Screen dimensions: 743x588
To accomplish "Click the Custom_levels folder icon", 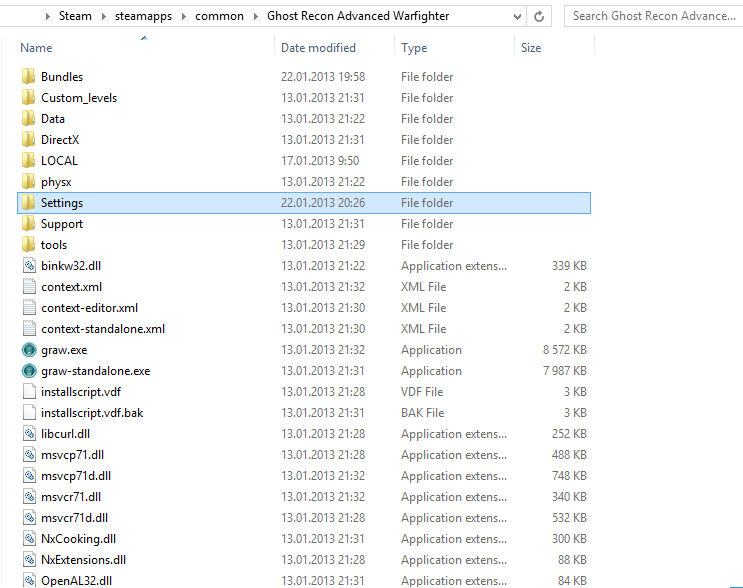I will pos(28,98).
